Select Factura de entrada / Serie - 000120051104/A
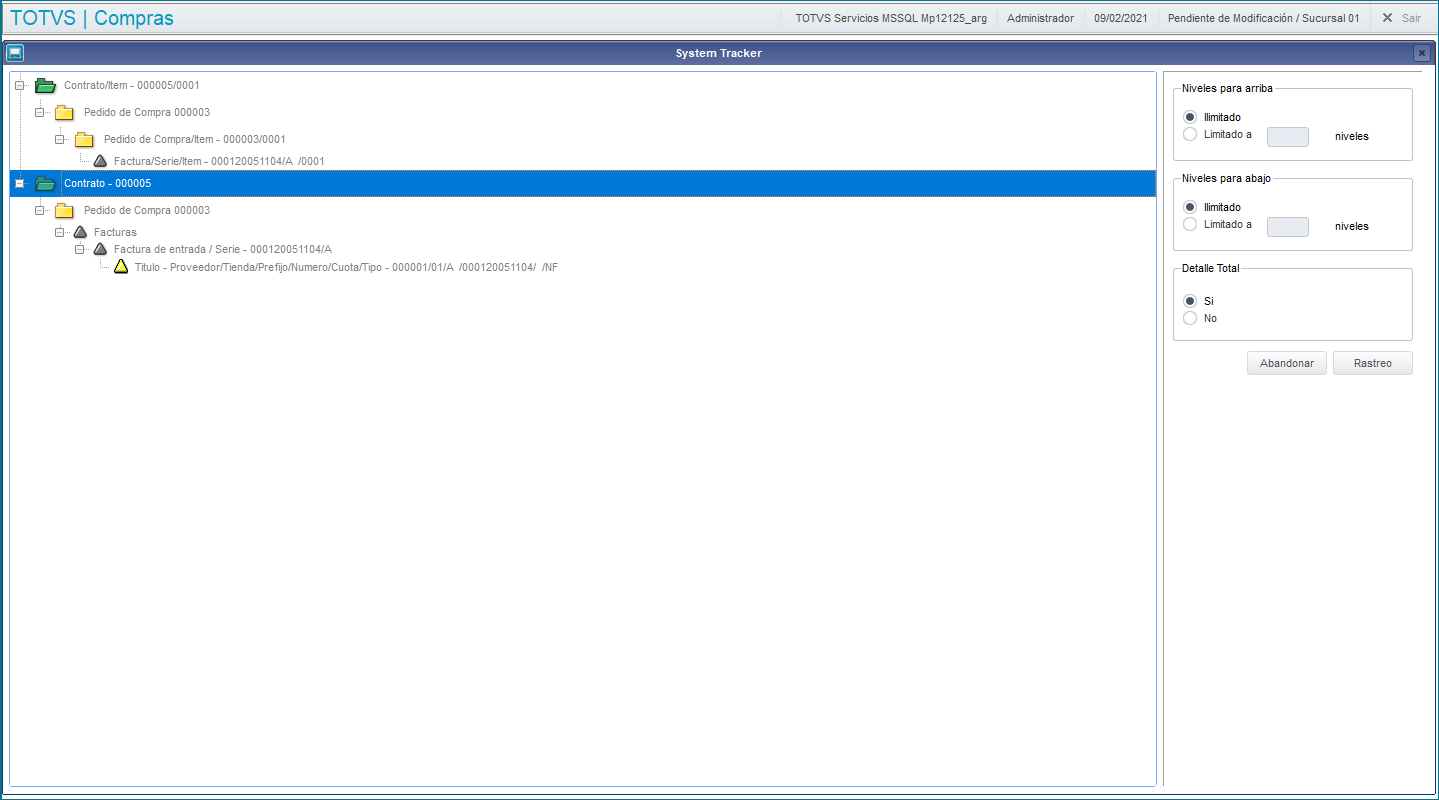This screenshot has width=1439, height=800. [x=223, y=249]
